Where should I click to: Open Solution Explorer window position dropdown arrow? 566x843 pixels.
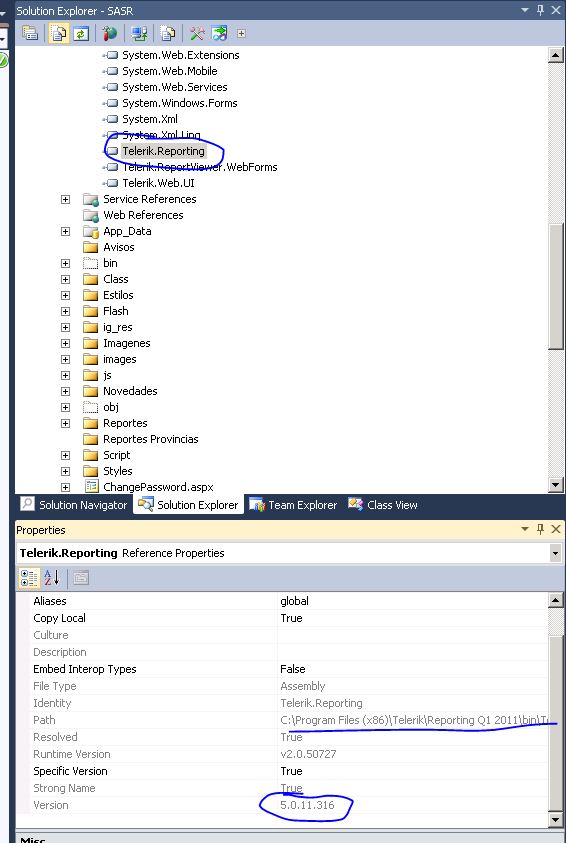click(525, 10)
